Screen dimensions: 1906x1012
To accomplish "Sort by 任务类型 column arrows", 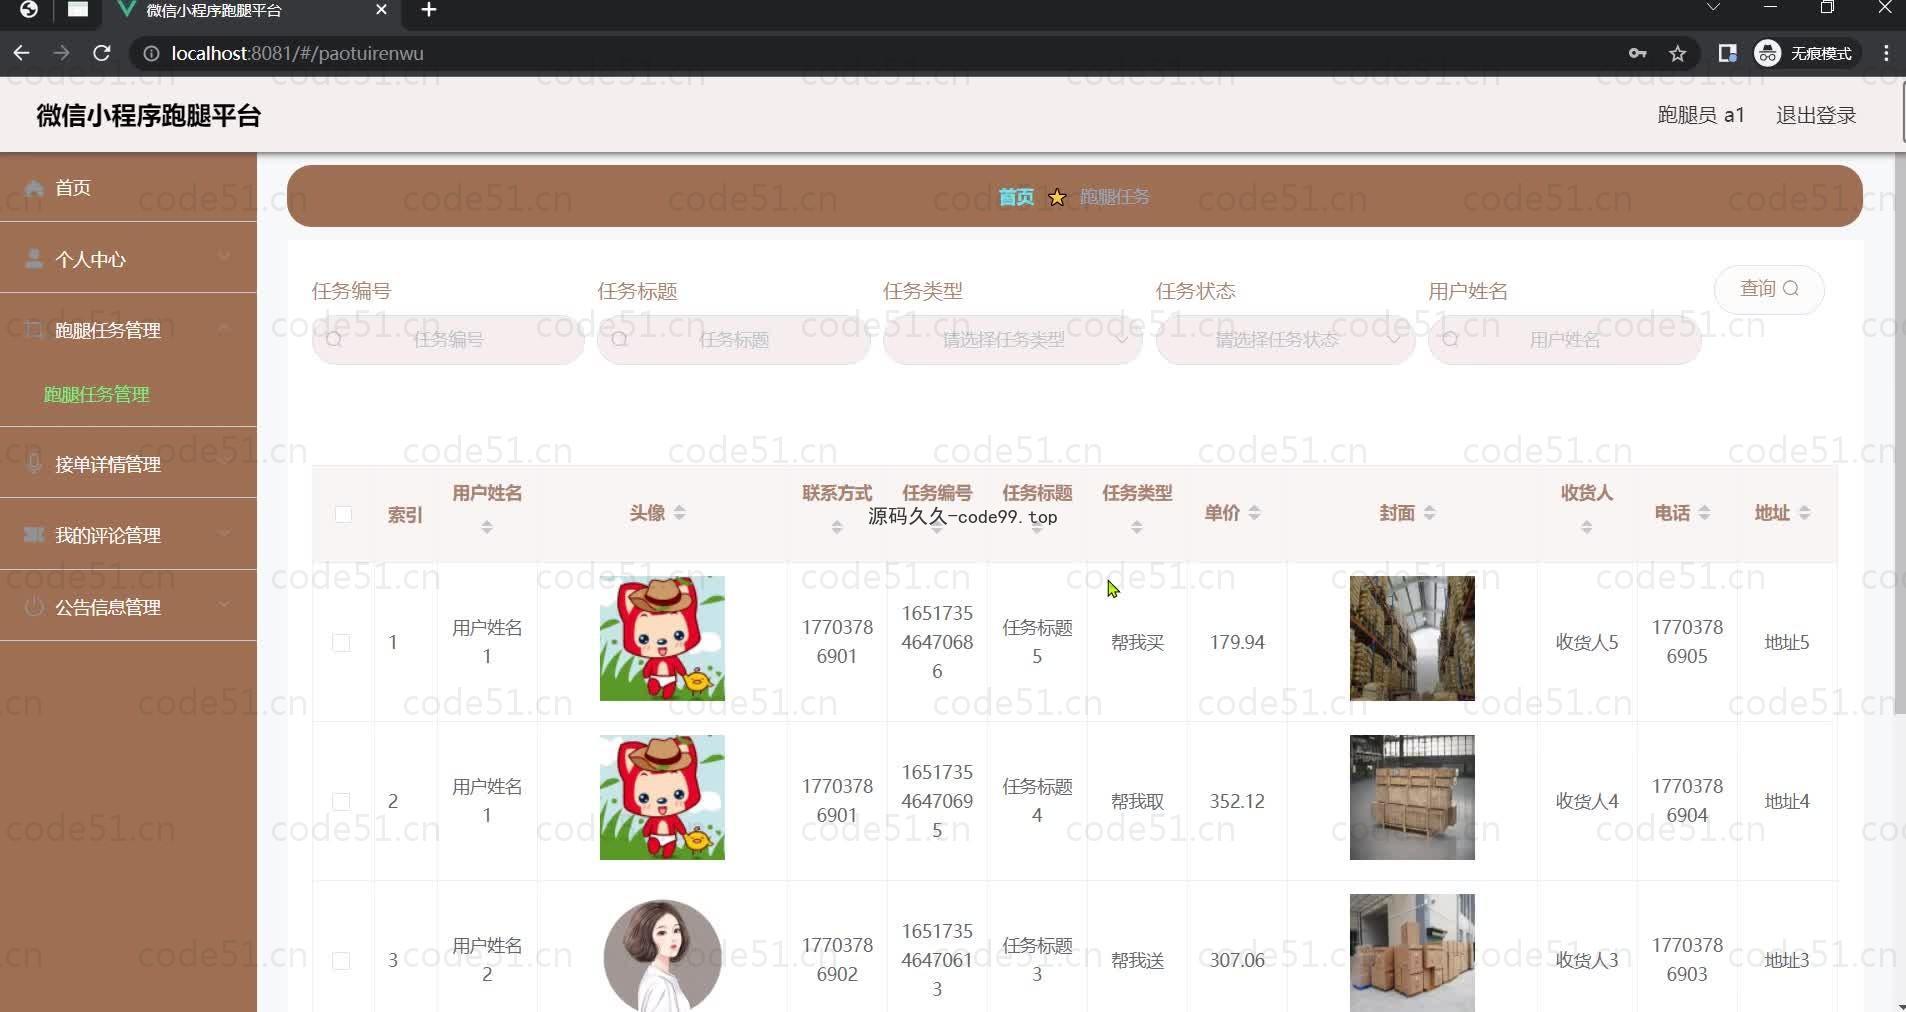I will pos(1137,527).
